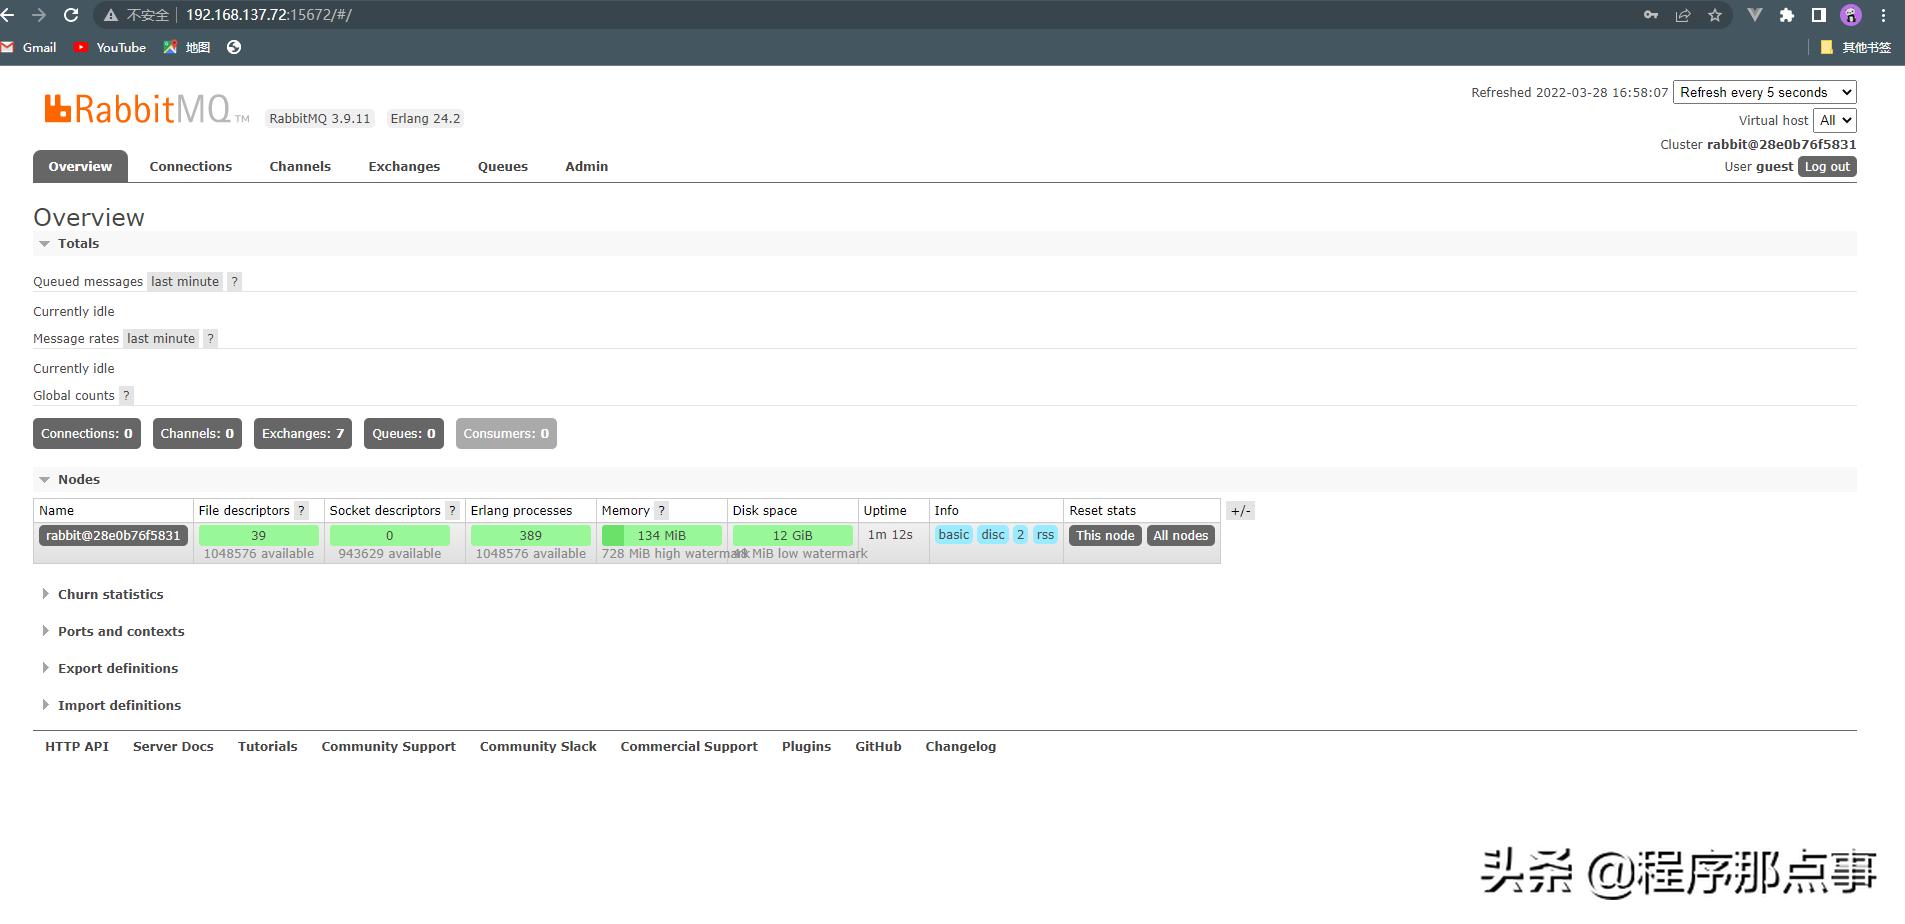The width and height of the screenshot is (1905, 924).
Task: Open the Virtual host dropdown
Action: point(1835,120)
